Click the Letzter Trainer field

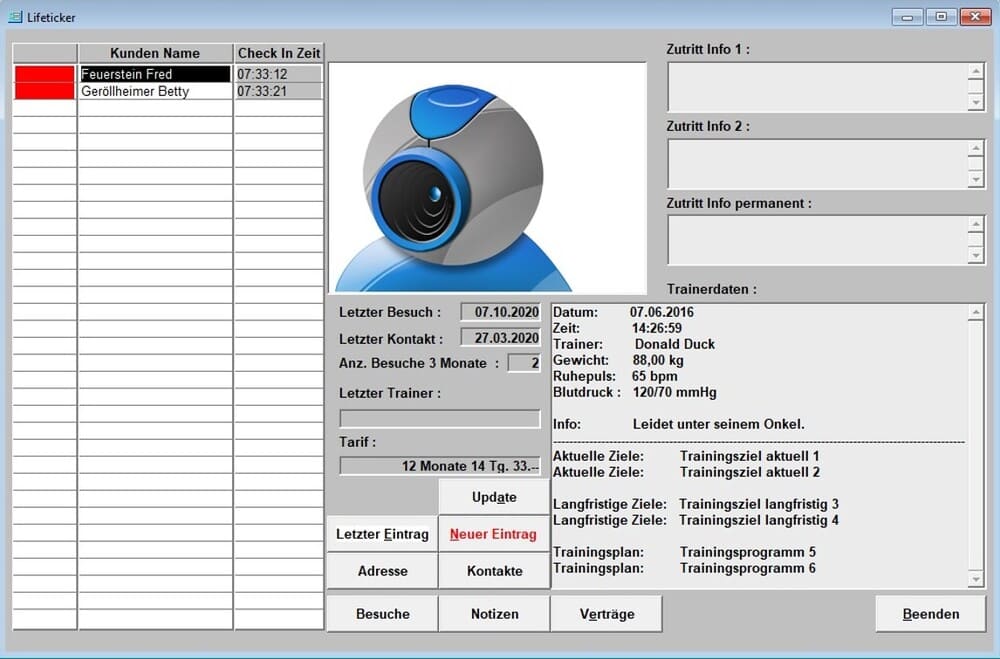[440, 419]
